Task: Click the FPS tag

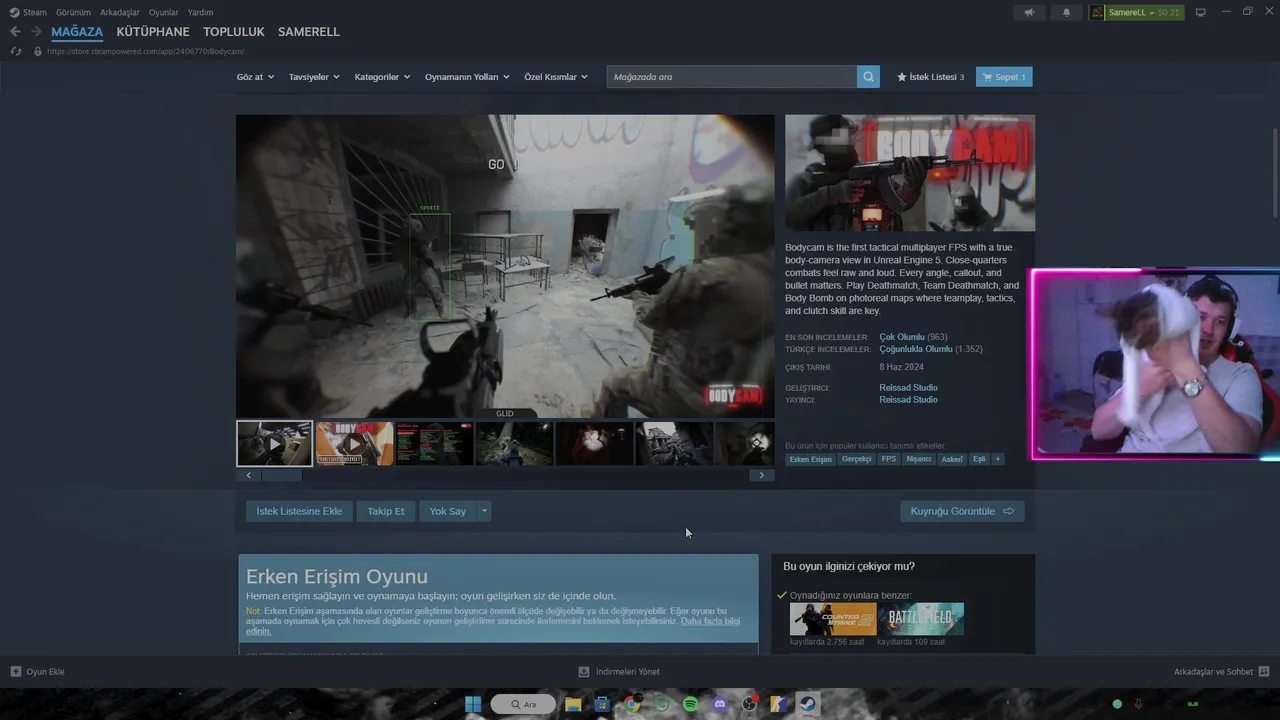Action: [x=889, y=459]
